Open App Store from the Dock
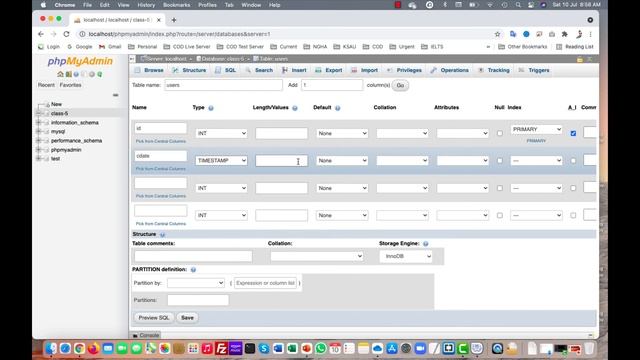The height and width of the screenshot is (360, 640). point(392,349)
